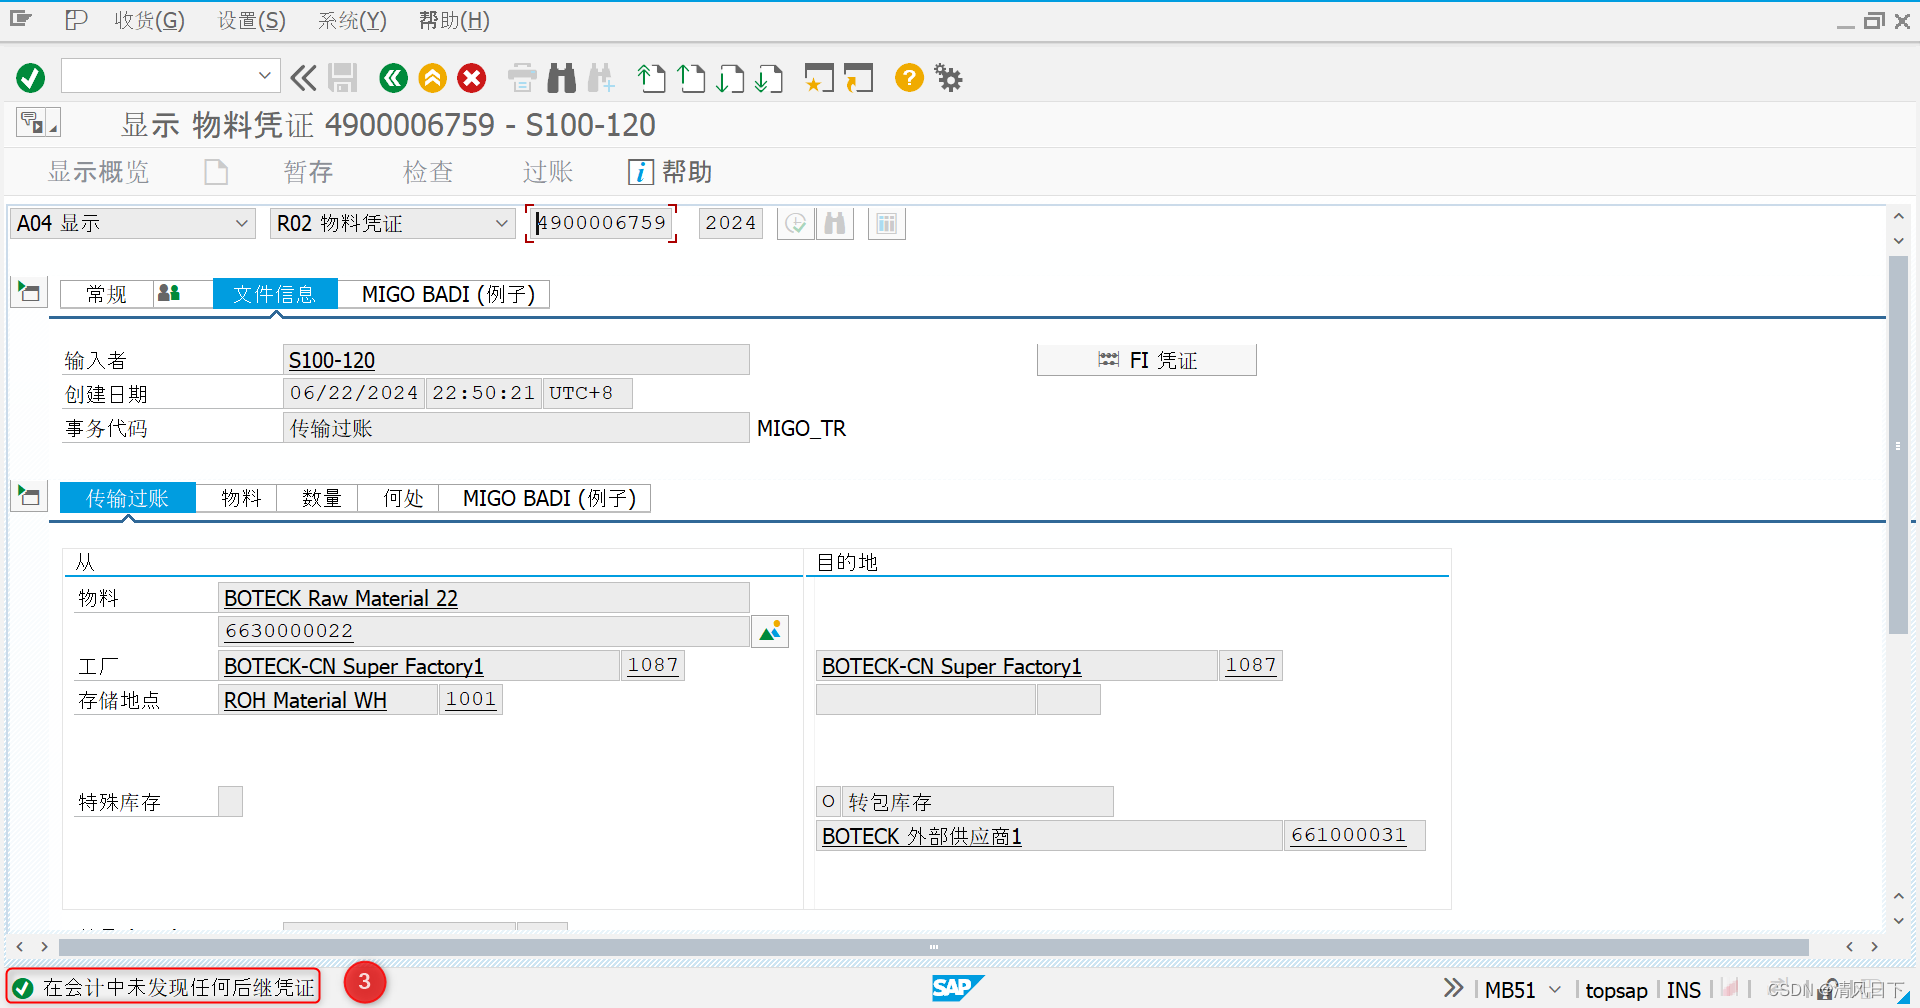The height and width of the screenshot is (1008, 1920).
Task: Click the Find Next binoculars icon
Action: pyautogui.click(x=601, y=78)
